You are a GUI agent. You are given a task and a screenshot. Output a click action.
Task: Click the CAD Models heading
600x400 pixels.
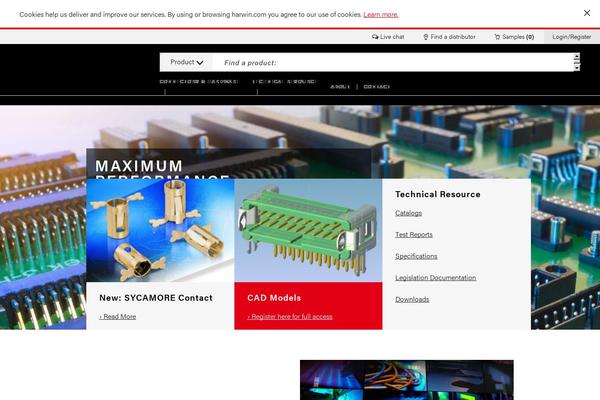(x=274, y=298)
